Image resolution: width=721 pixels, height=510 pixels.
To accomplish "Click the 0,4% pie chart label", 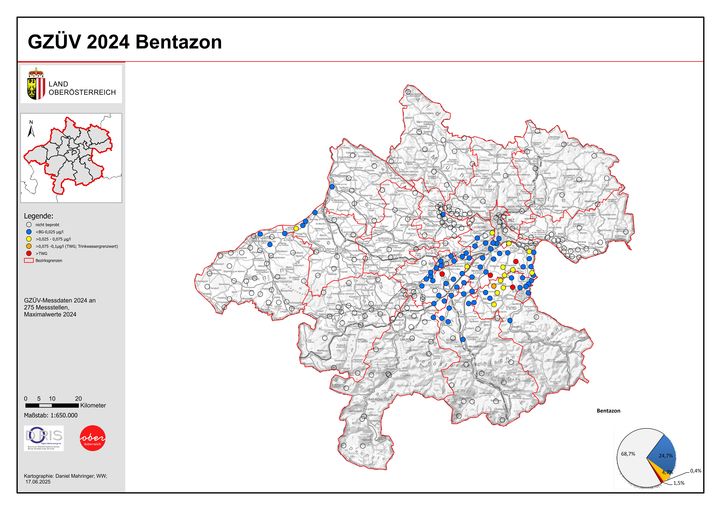I will [695, 470].
